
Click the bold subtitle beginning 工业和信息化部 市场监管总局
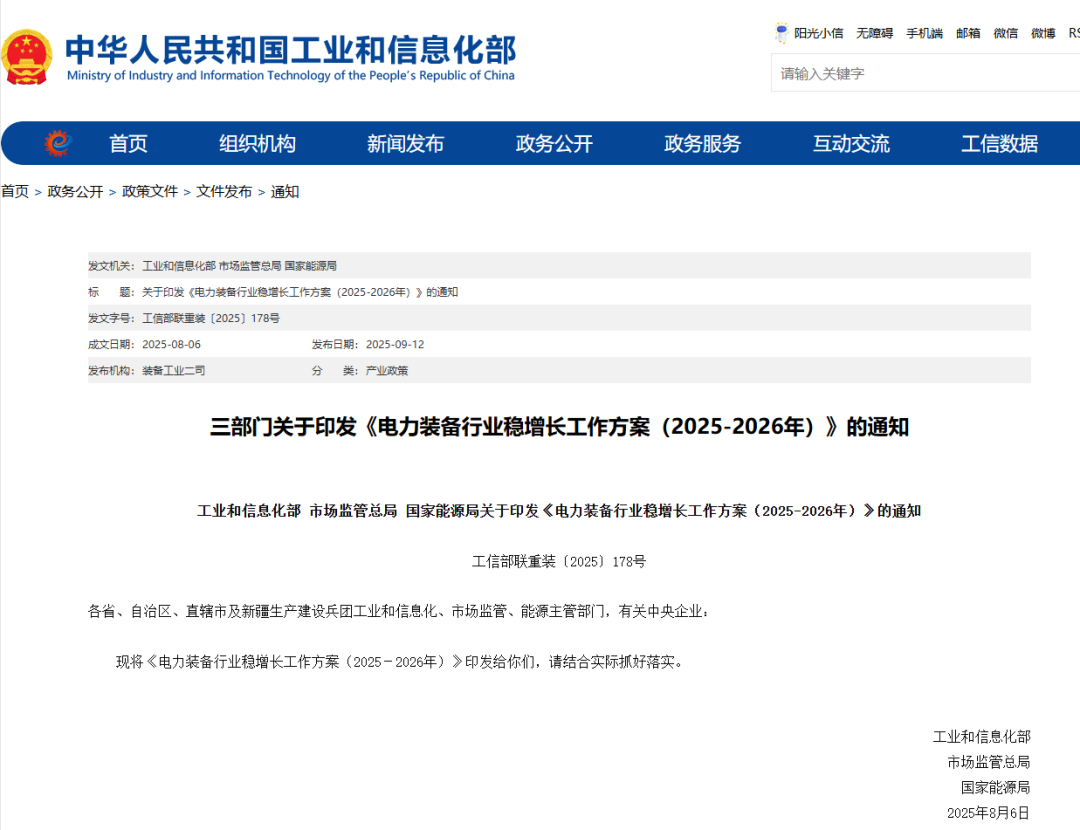coord(559,511)
